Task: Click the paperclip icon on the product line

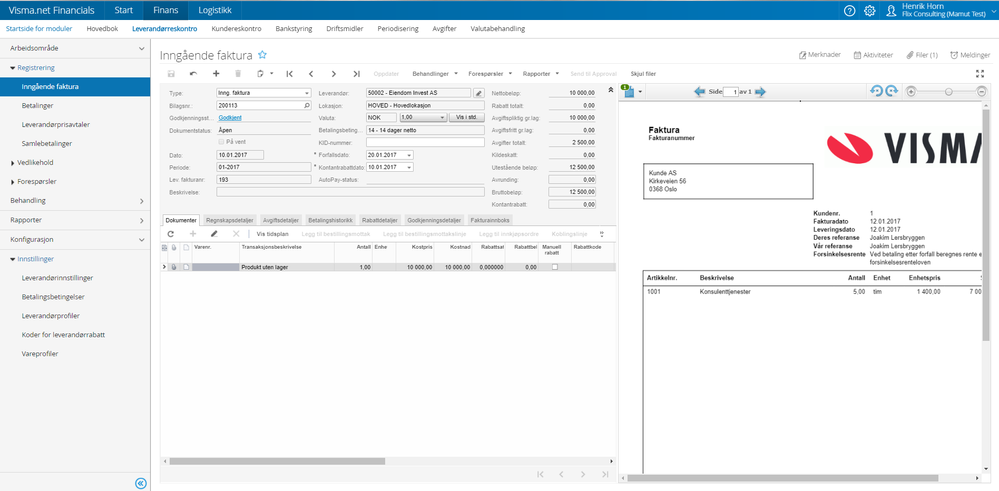Action: pyautogui.click(x=175, y=267)
